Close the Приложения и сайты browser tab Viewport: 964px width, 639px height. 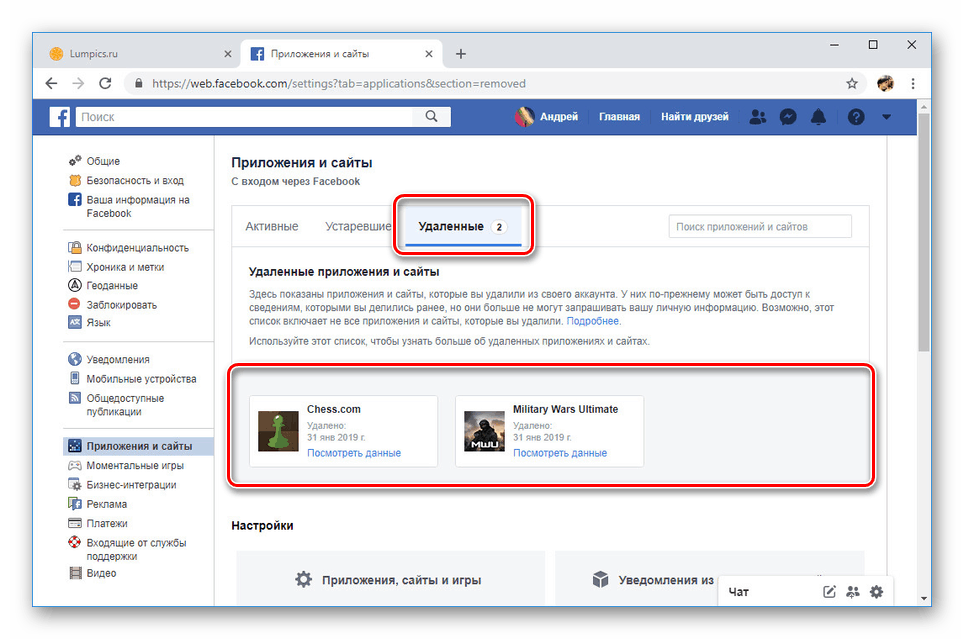click(429, 54)
